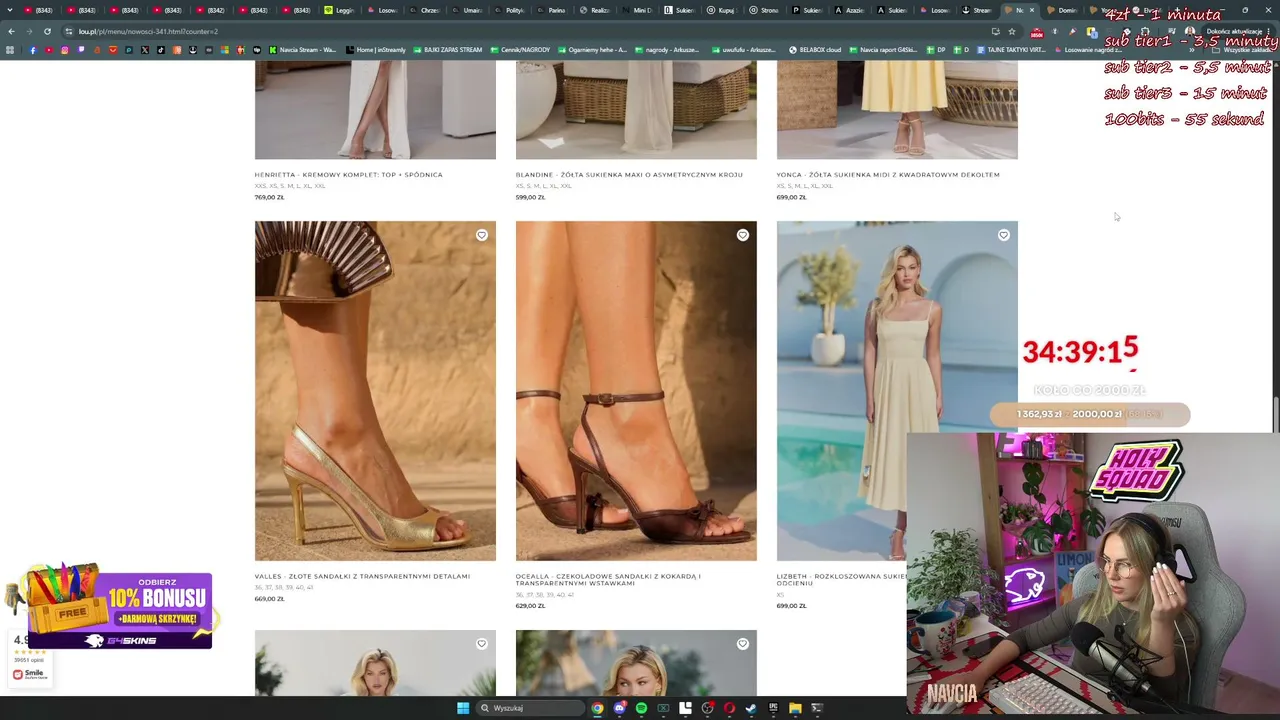Viewport: 1280px width, 720px height.
Task: Add Lizbeth dress to wishlist via heart
Action: click(1003, 235)
